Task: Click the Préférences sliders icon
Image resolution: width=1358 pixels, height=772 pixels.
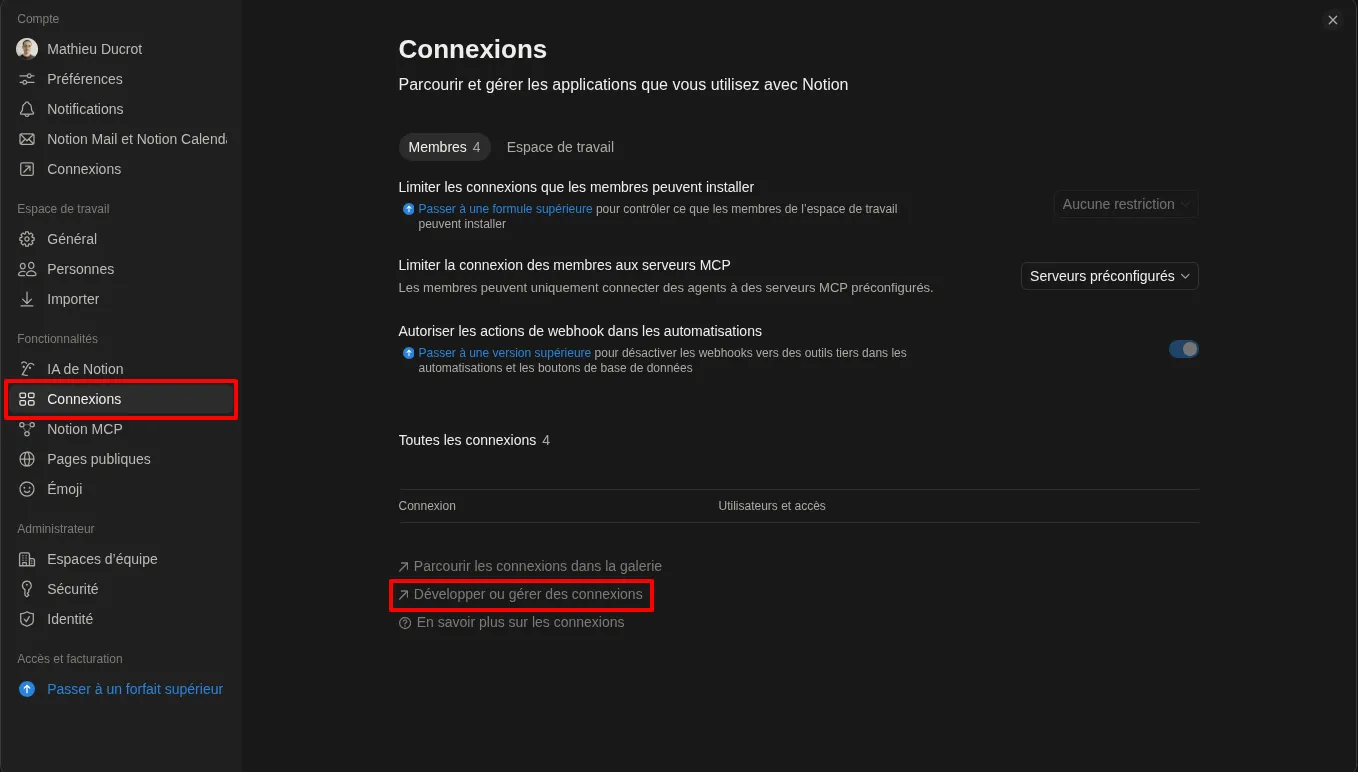Action: click(x=27, y=79)
